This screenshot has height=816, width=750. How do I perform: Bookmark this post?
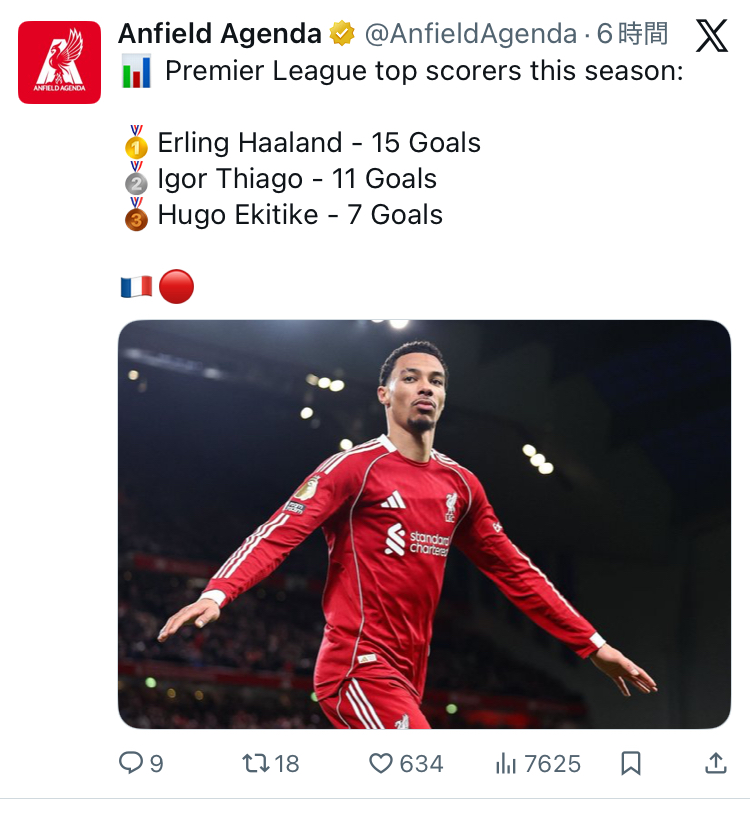click(631, 763)
